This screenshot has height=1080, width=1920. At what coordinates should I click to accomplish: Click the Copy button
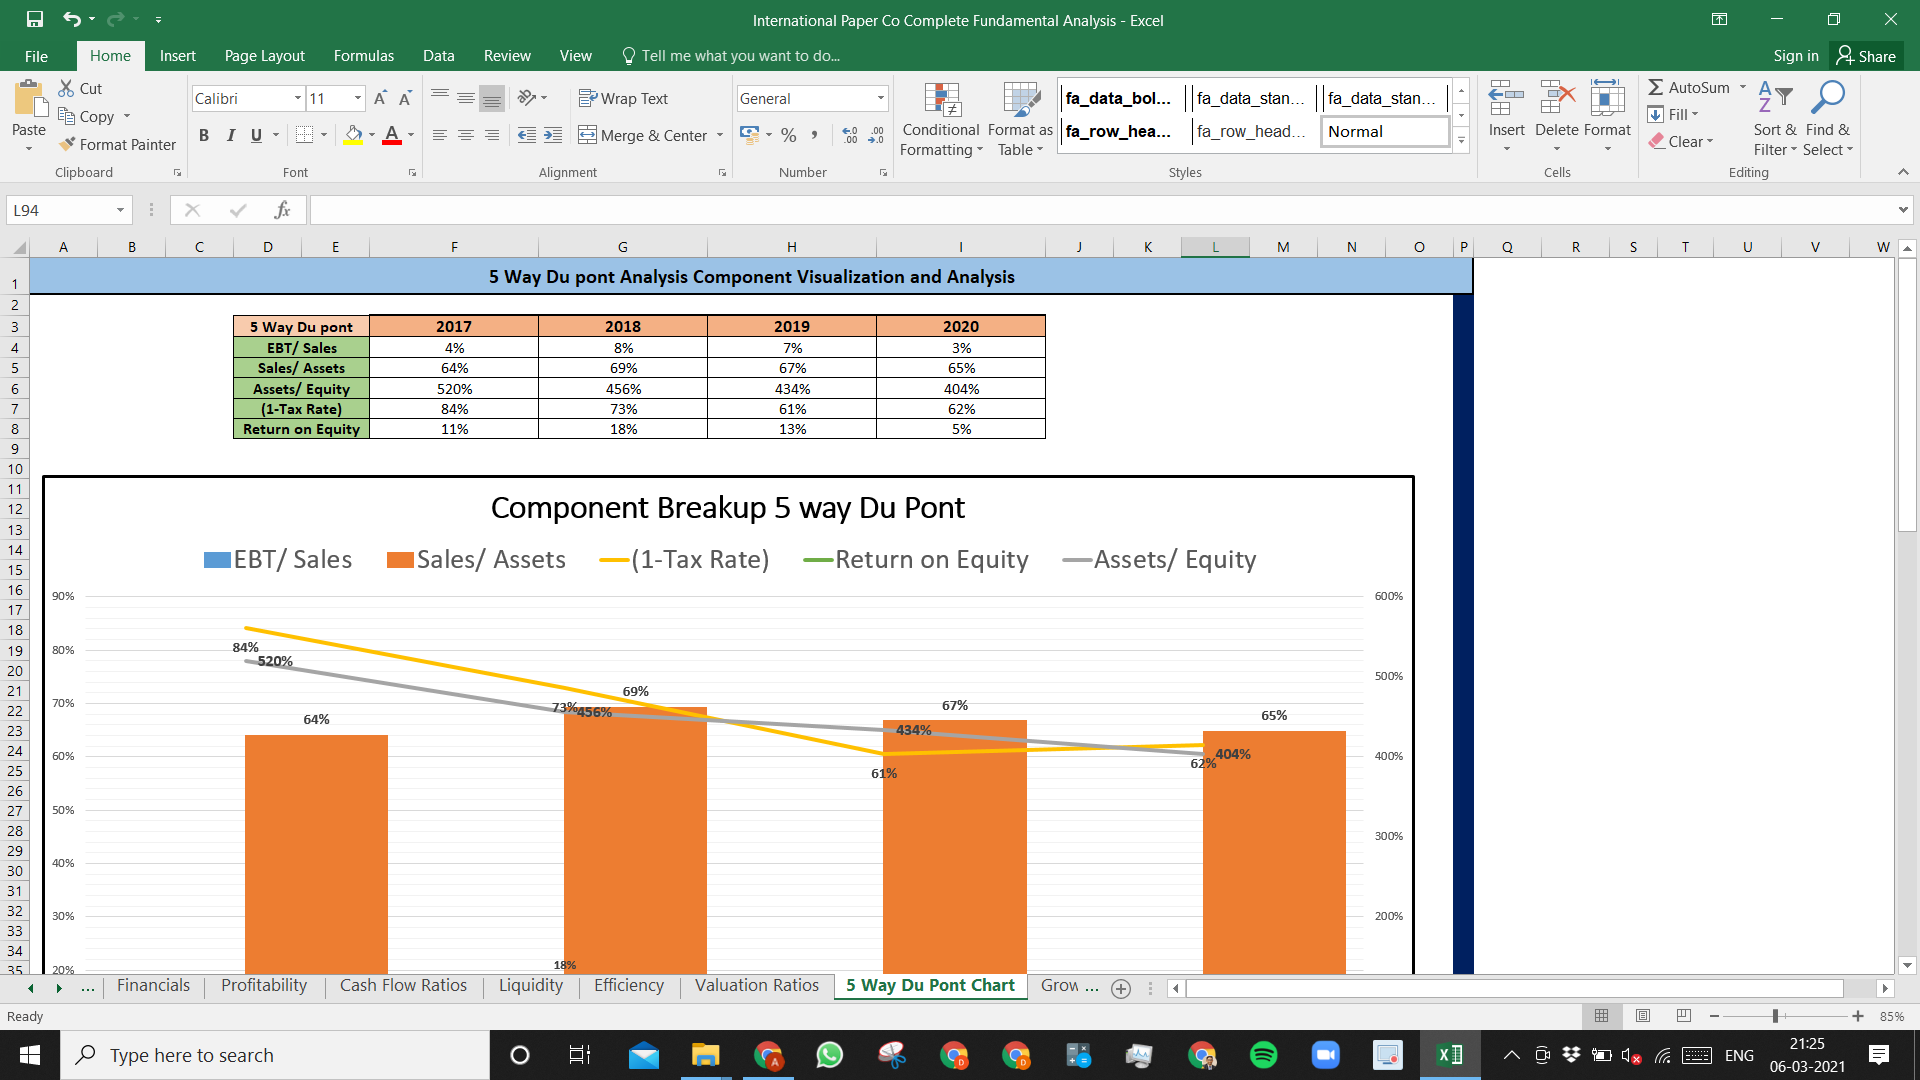[x=86, y=116]
